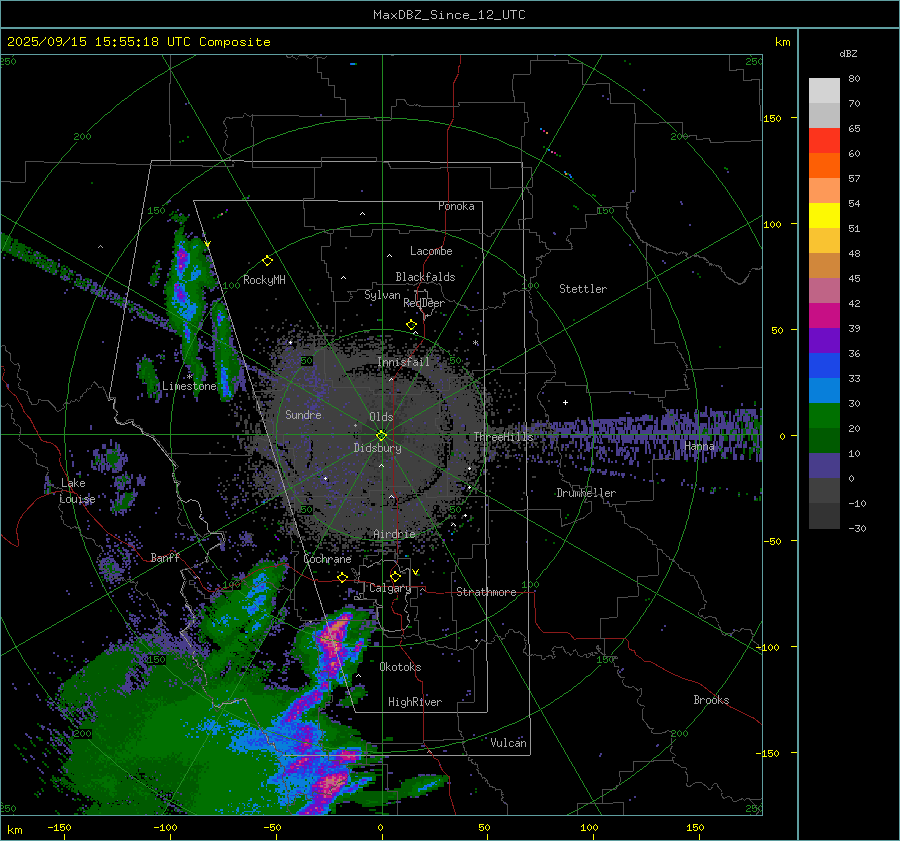Click the Drumheller label
Screen dimensions: 900x841
(586, 493)
